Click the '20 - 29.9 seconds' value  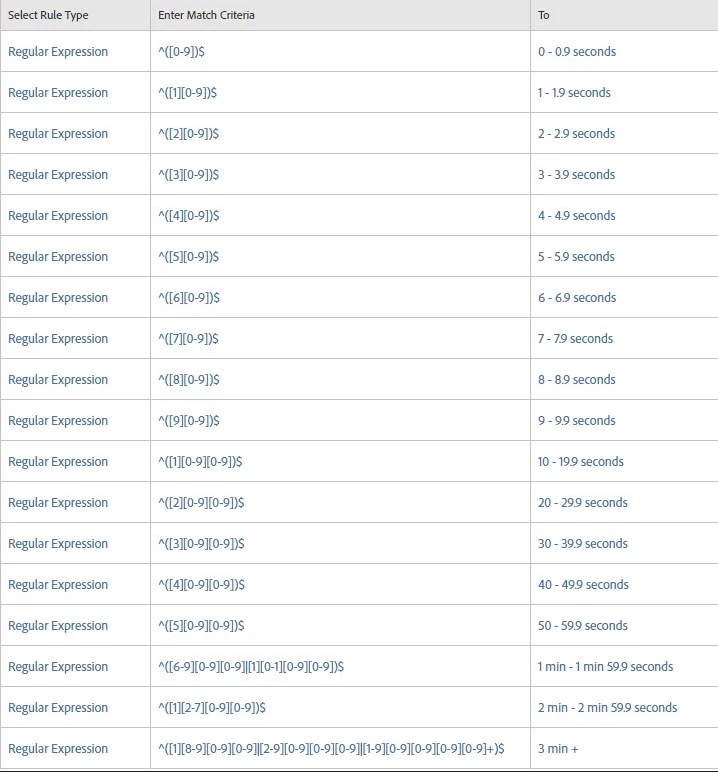pos(583,503)
